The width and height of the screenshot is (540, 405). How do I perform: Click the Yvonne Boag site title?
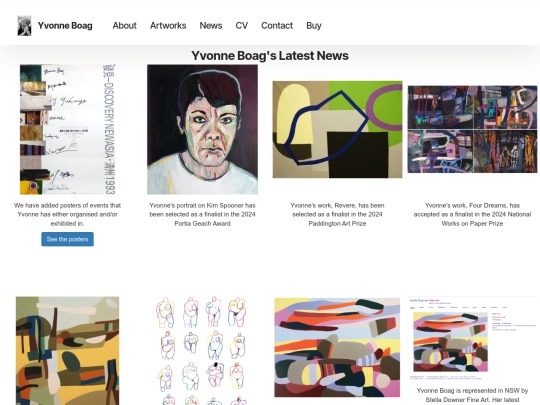(x=65, y=26)
